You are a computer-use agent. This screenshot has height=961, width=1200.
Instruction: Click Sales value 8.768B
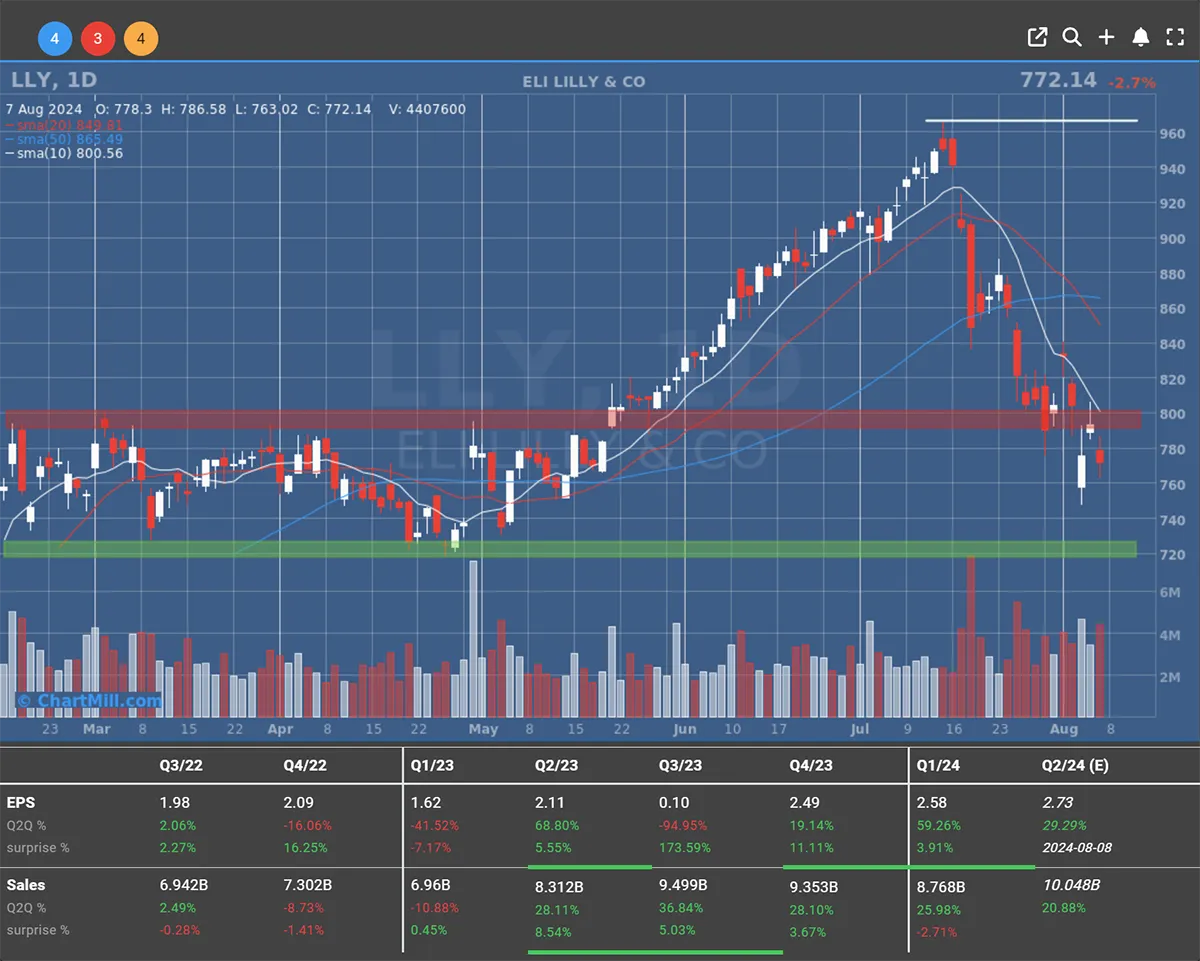(941, 886)
